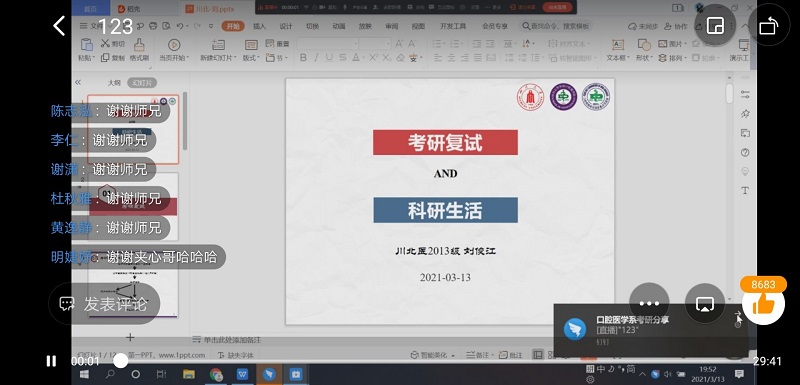The height and width of the screenshot is (385, 800).
Task: Click the Copy (复制) icon
Action: click(x=105, y=58)
